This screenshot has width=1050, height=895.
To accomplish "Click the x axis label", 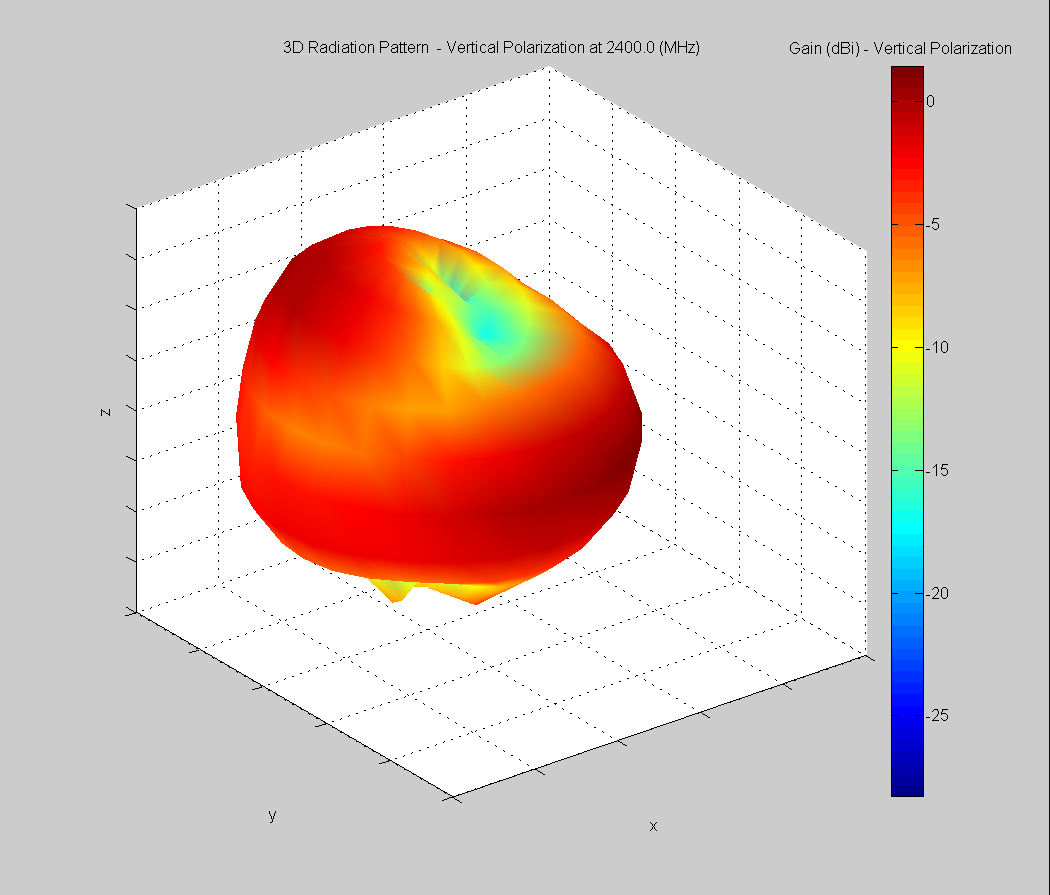I will click(653, 826).
